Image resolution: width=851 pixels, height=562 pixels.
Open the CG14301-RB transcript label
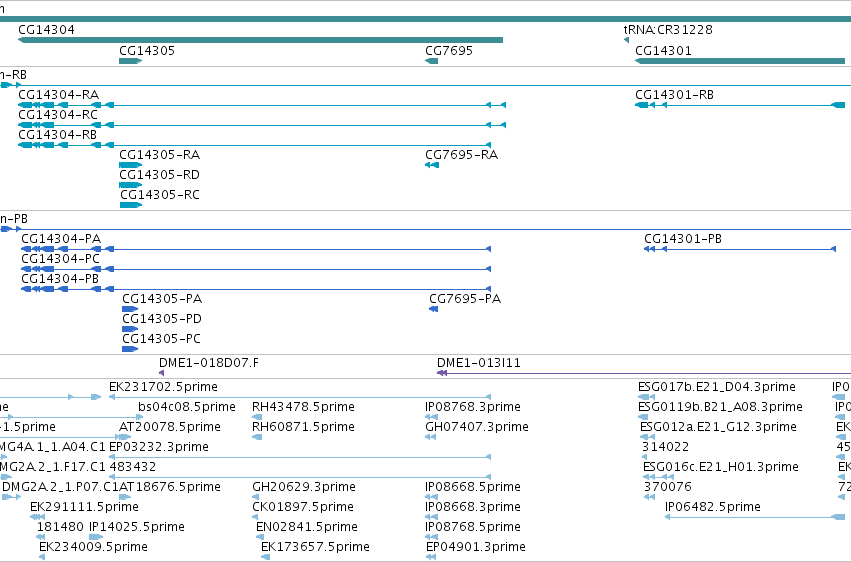click(675, 95)
